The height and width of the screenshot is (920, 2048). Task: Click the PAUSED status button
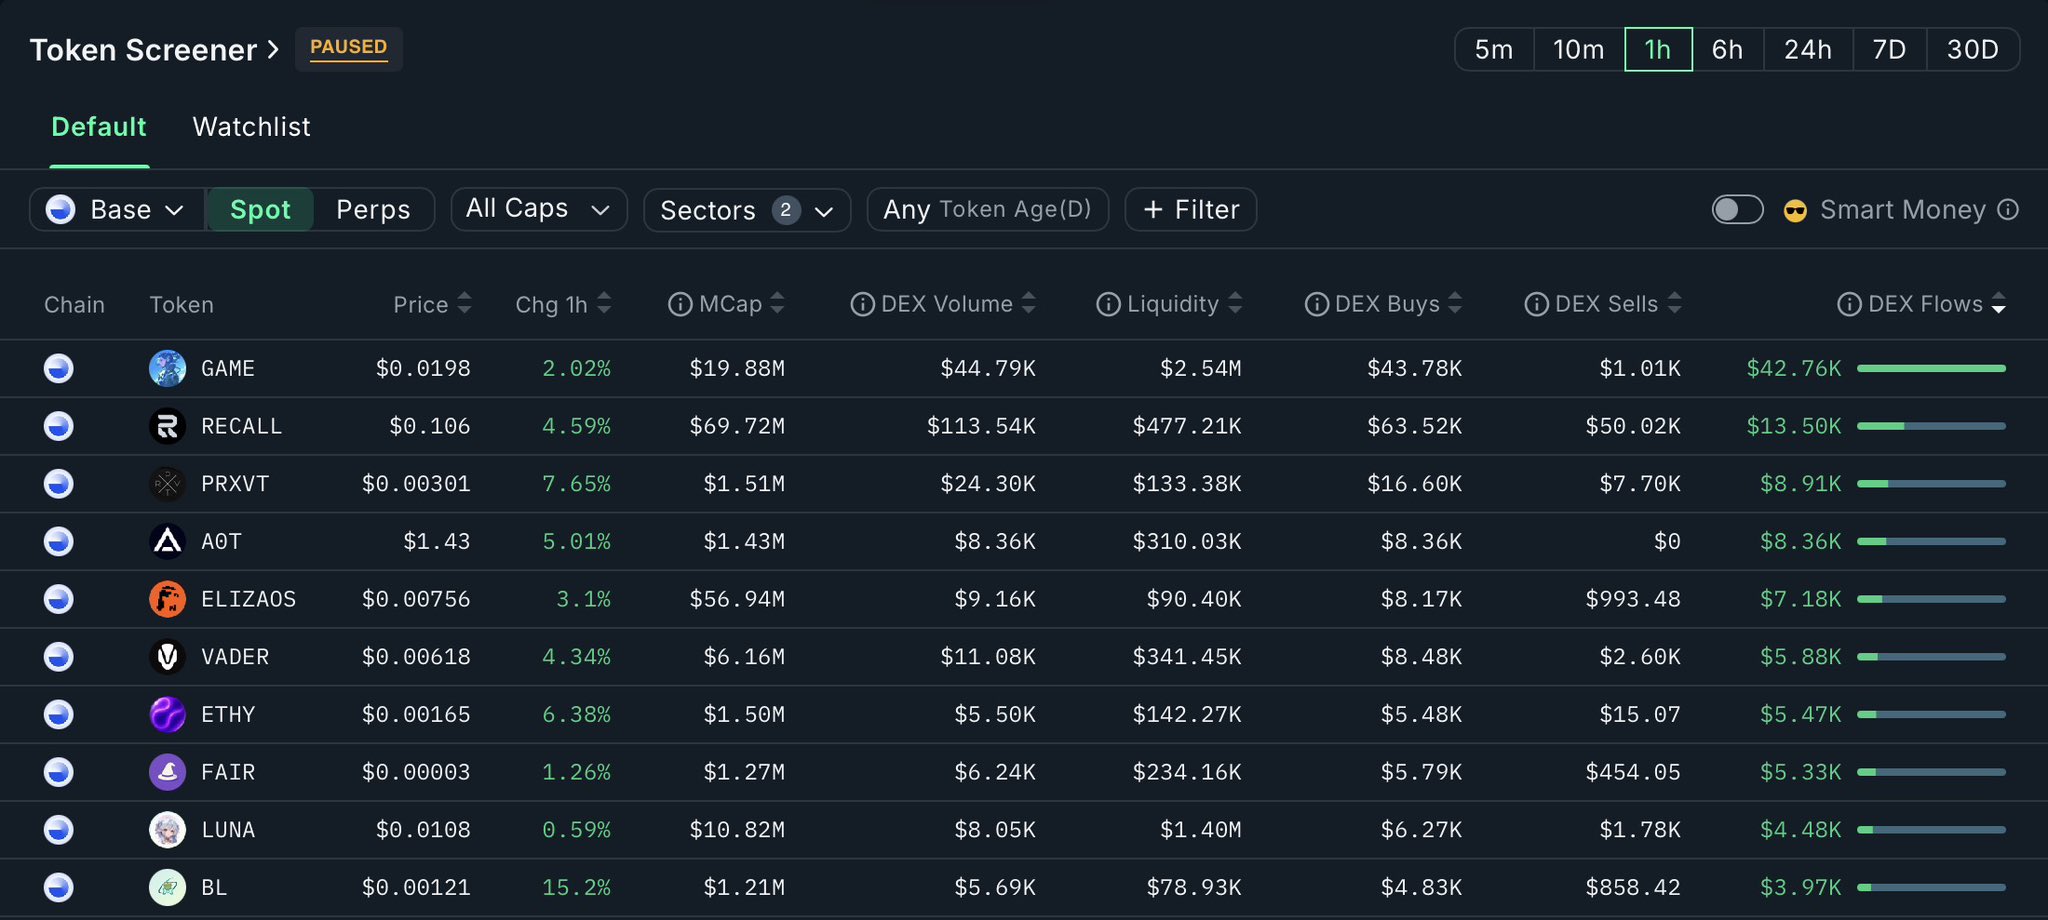point(348,48)
